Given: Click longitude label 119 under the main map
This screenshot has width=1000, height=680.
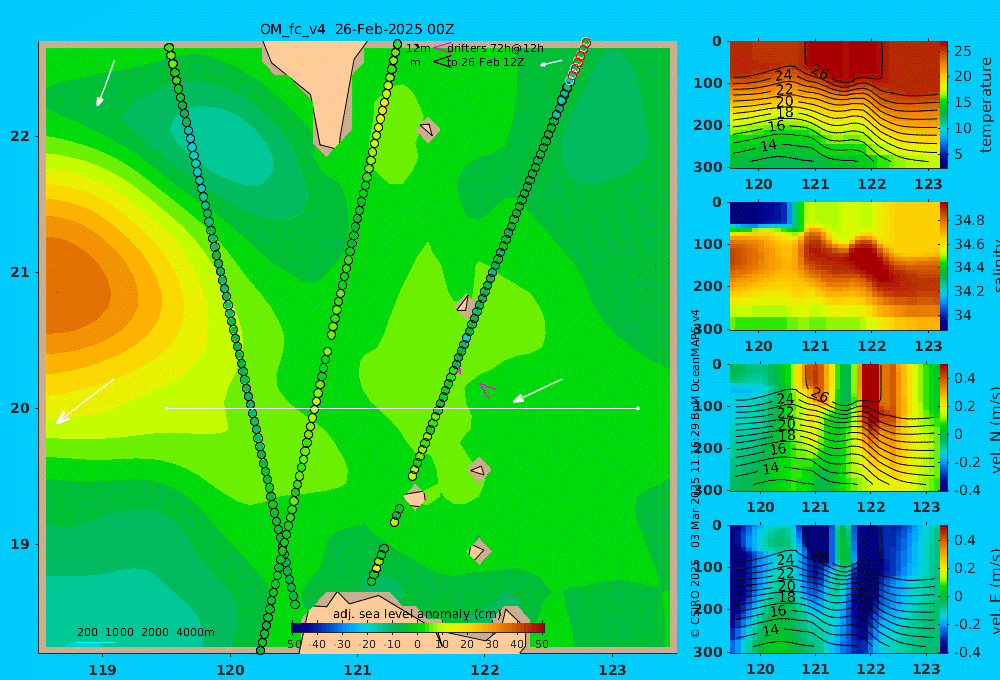Looking at the screenshot, I should [x=102, y=670].
